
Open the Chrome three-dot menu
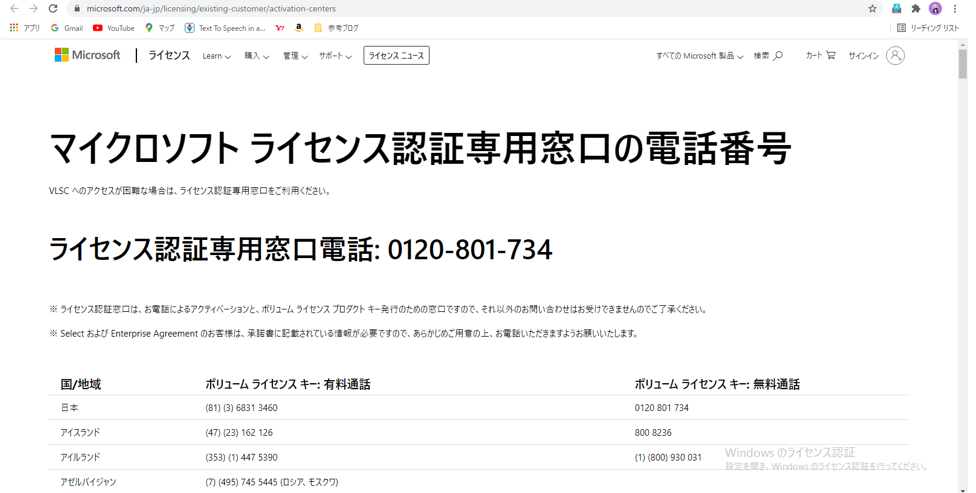(955, 9)
